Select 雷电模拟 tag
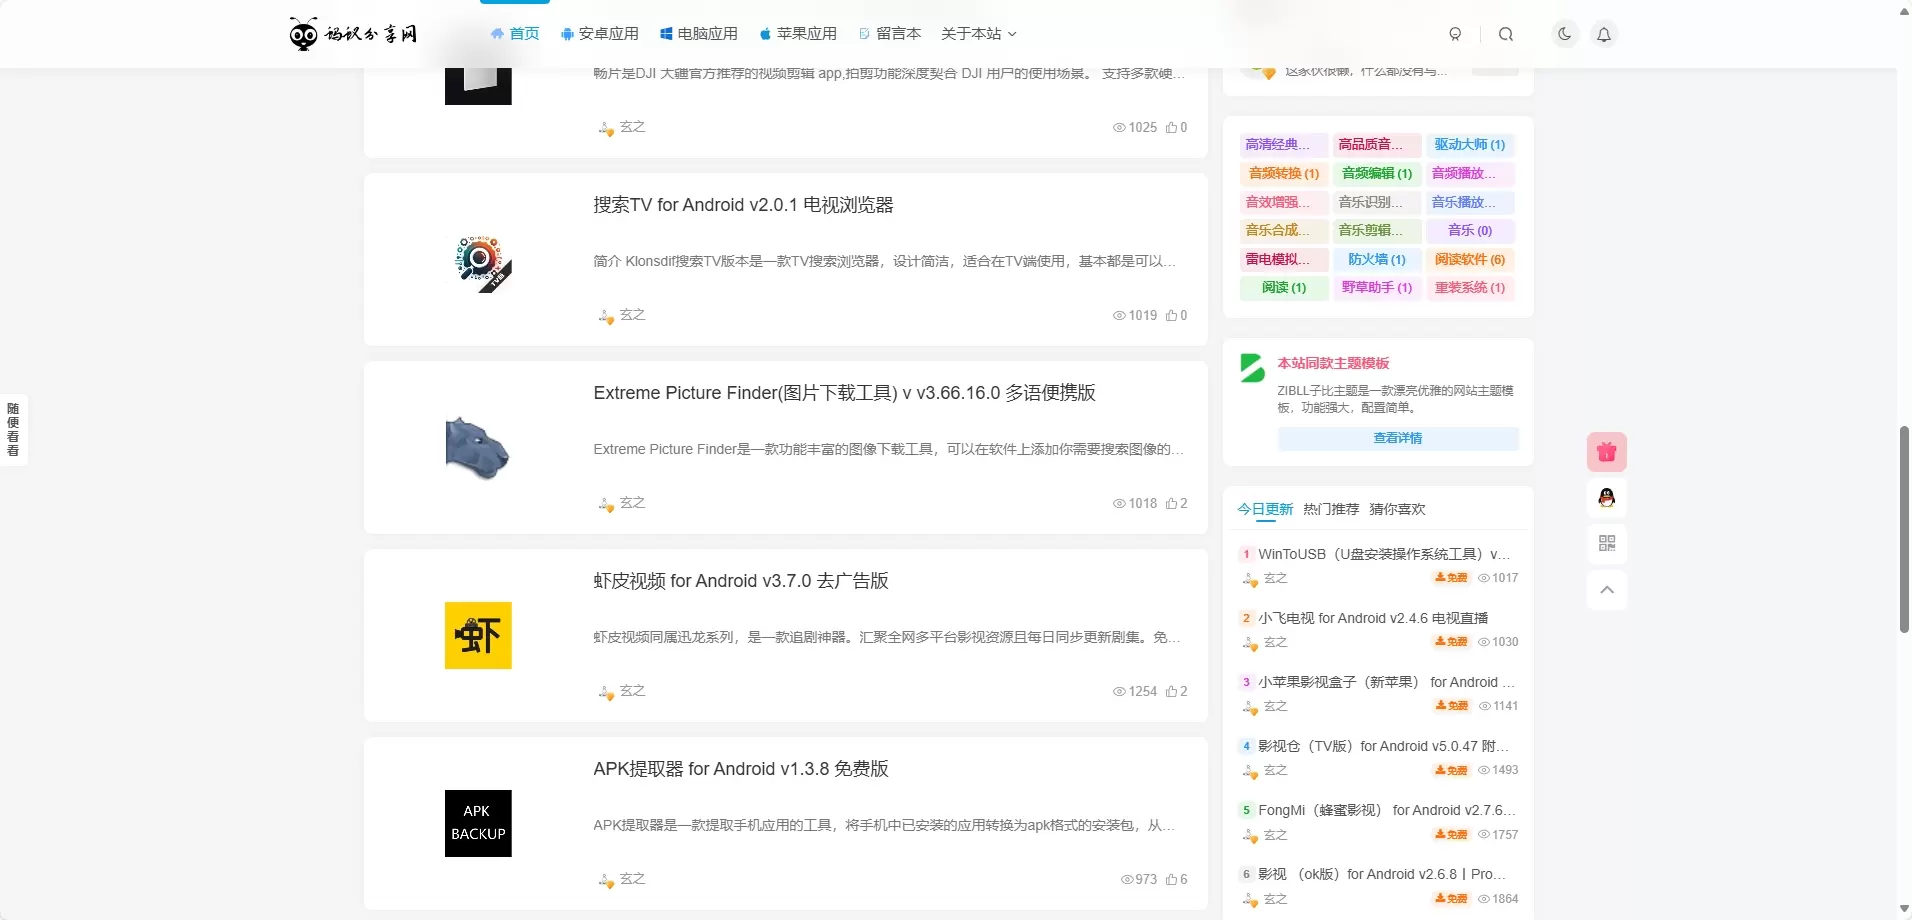The image size is (1912, 920). tap(1284, 260)
